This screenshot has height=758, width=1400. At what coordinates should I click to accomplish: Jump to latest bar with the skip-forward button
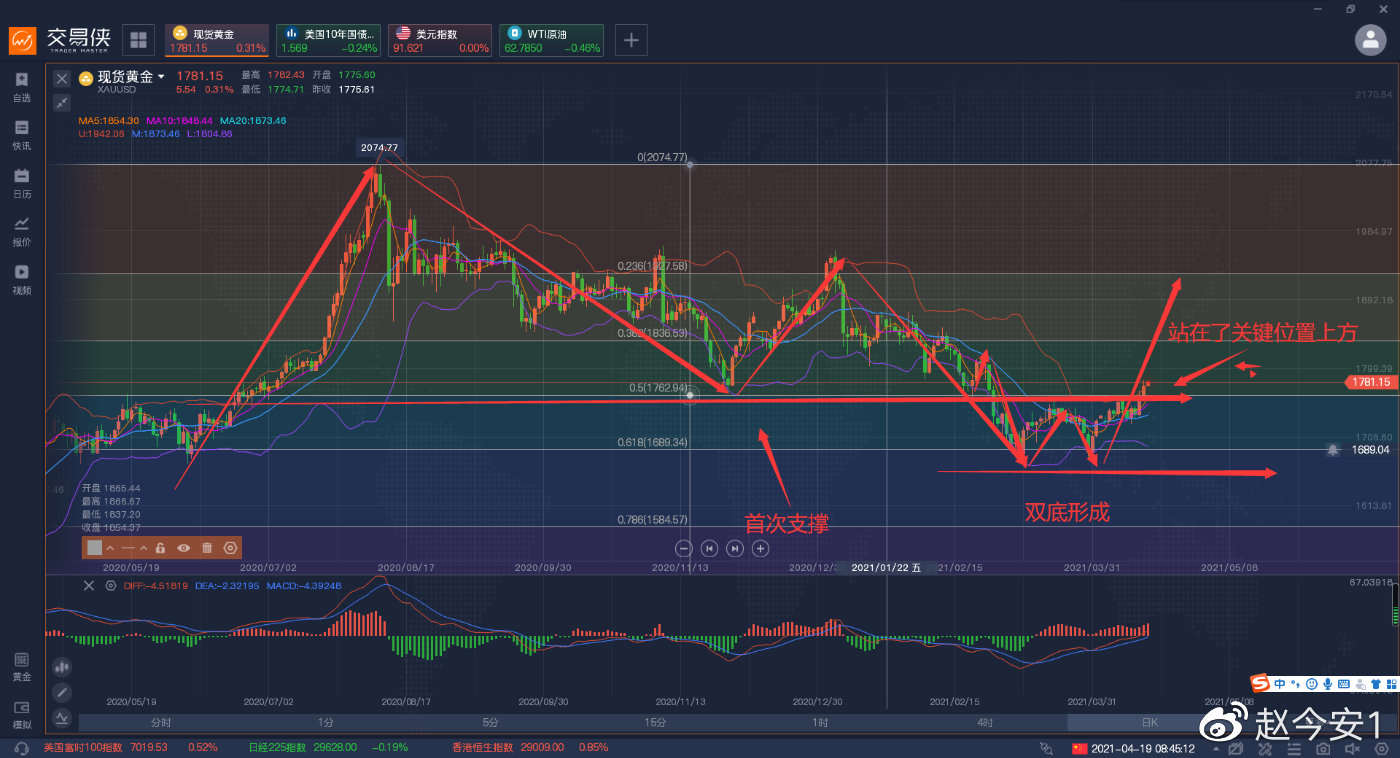coord(735,548)
